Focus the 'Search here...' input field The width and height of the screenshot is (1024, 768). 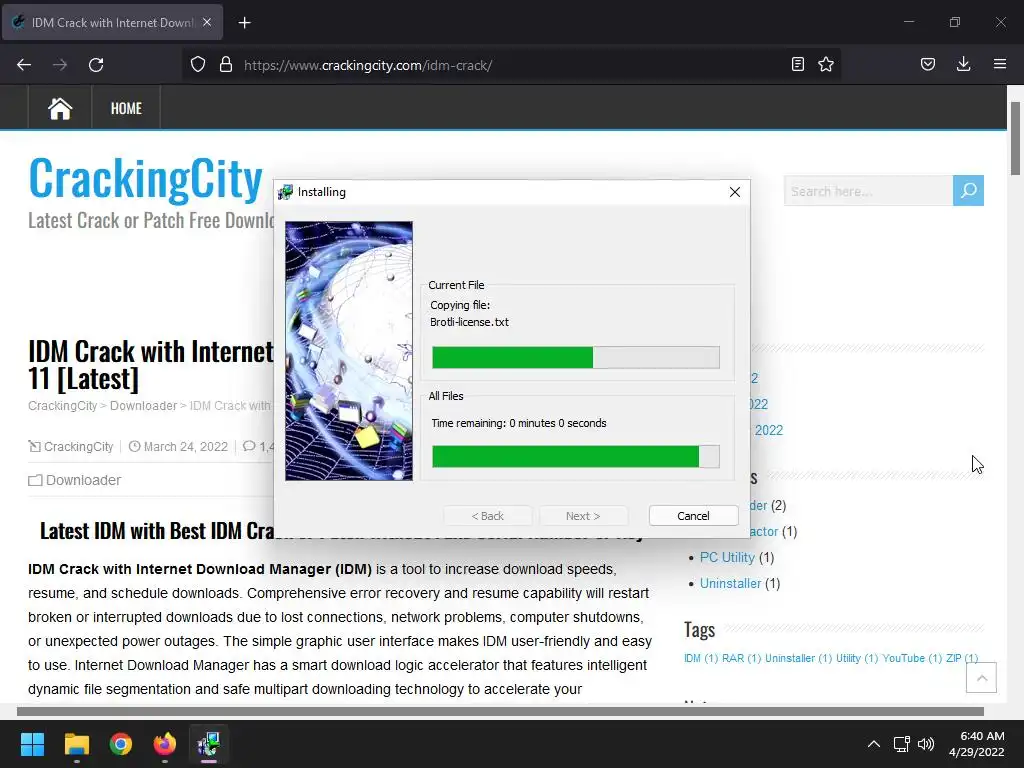pyautogui.click(x=868, y=191)
